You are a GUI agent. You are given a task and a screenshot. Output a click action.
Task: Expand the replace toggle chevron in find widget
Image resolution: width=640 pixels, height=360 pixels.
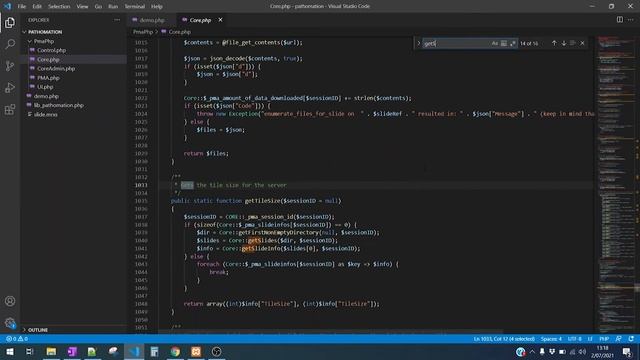(418, 43)
